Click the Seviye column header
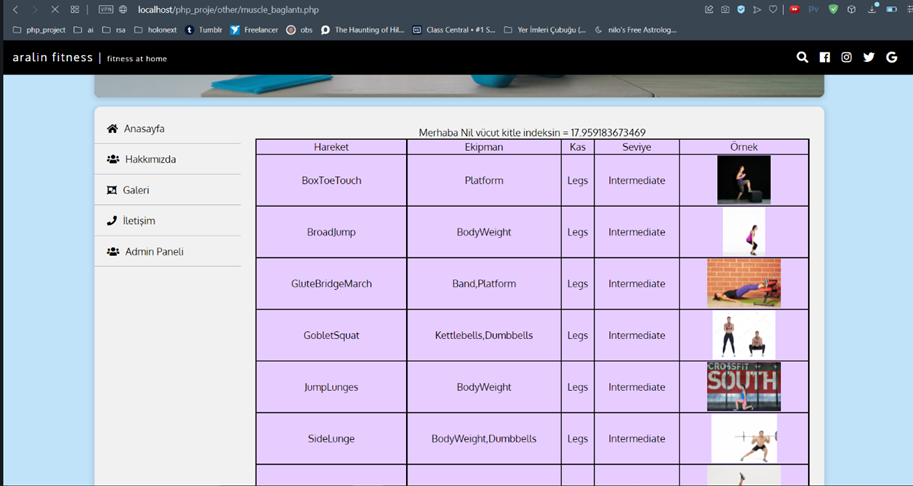Image resolution: width=913 pixels, height=486 pixels. [x=636, y=147]
